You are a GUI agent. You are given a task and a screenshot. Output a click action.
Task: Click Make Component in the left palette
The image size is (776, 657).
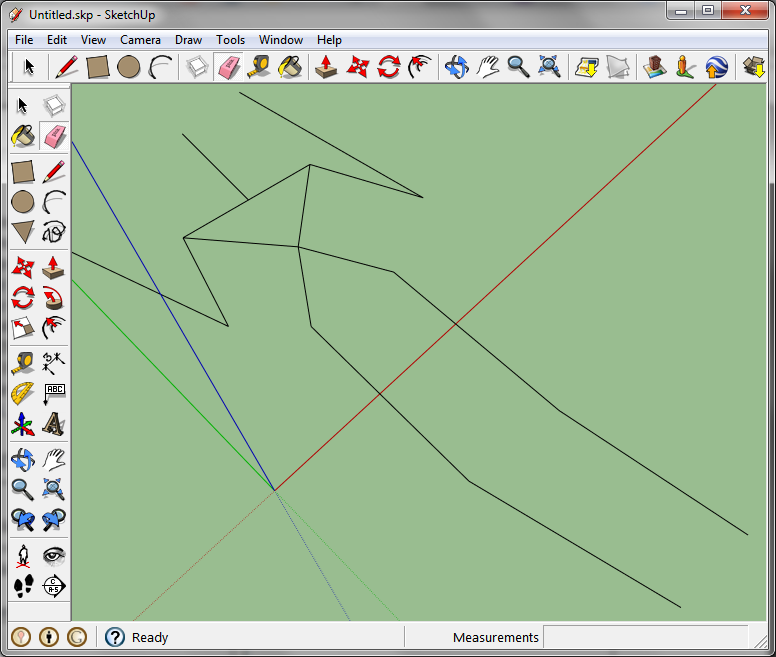pyautogui.click(x=53, y=105)
